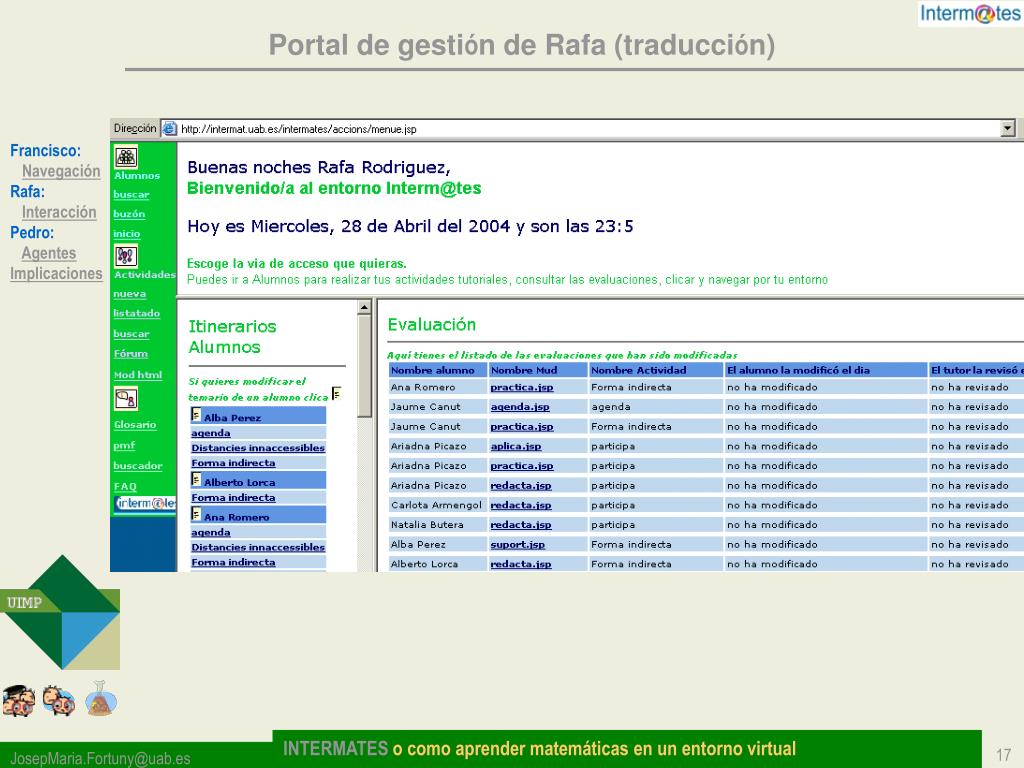Click the Glosario icon above the Glosario link

click(126, 398)
